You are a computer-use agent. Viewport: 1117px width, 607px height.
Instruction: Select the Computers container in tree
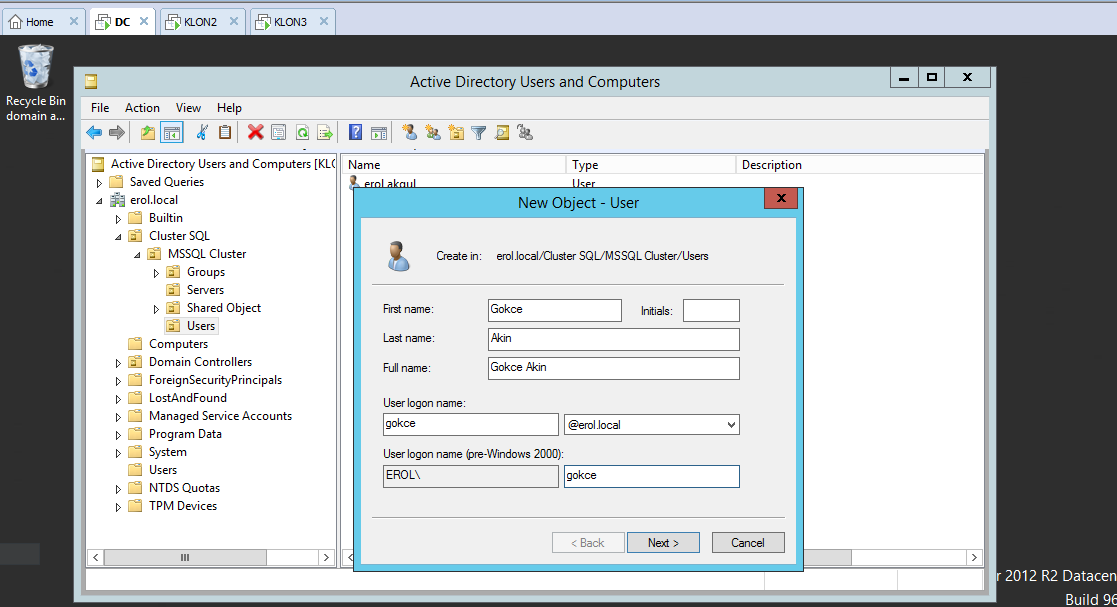(178, 344)
